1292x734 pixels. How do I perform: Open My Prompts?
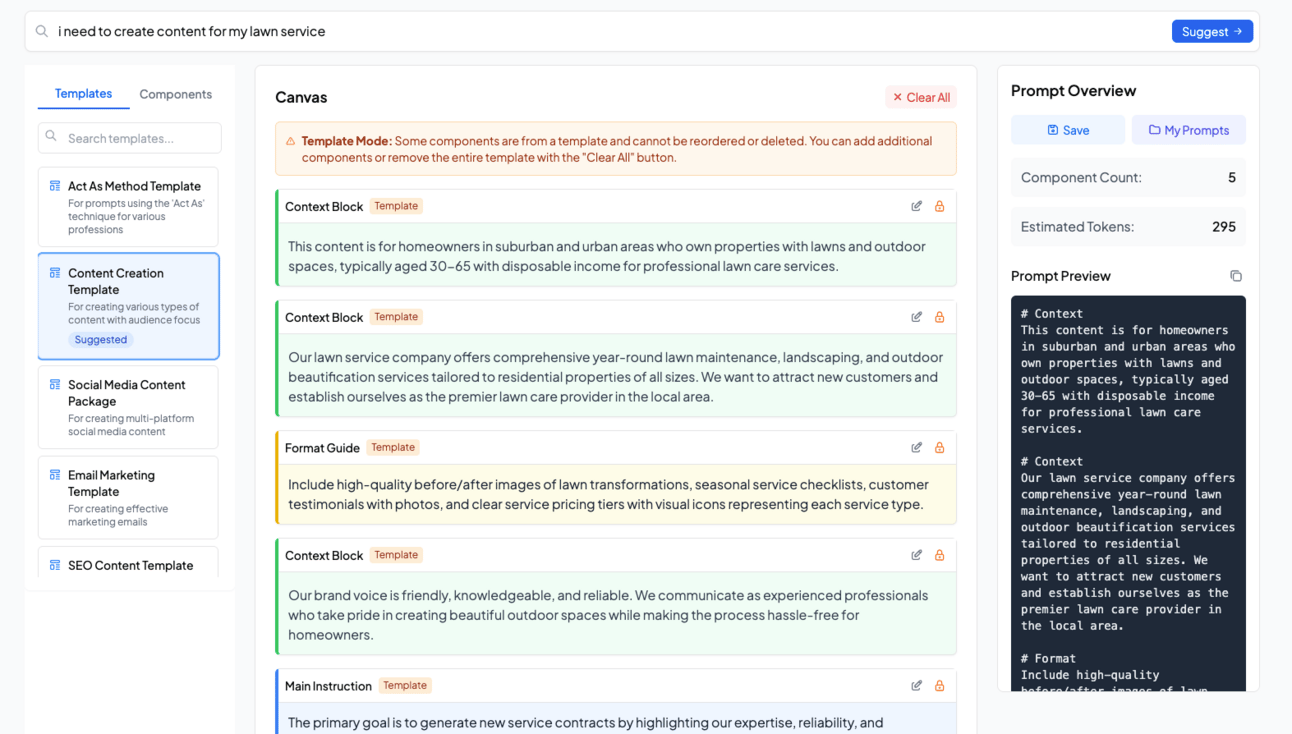click(x=1188, y=130)
